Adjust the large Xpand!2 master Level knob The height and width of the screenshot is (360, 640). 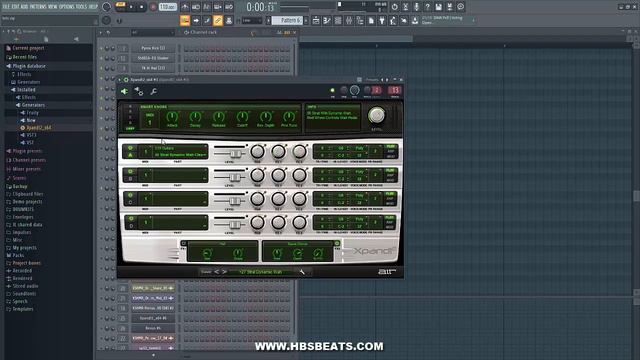(376, 116)
